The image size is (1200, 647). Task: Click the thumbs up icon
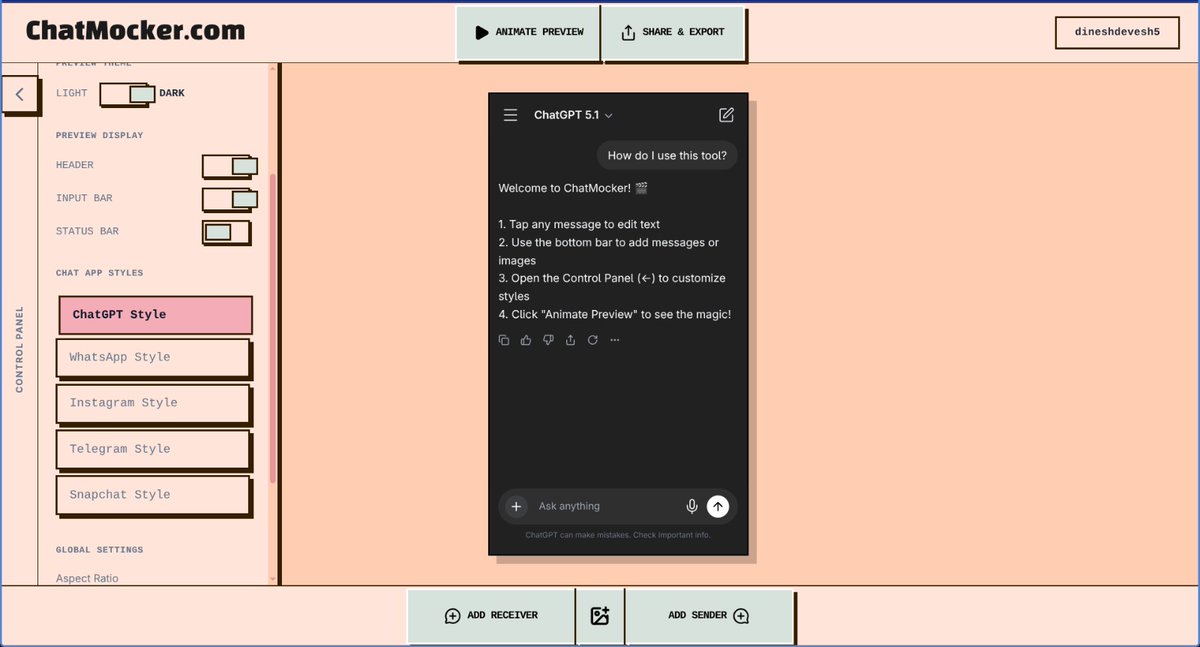526,340
